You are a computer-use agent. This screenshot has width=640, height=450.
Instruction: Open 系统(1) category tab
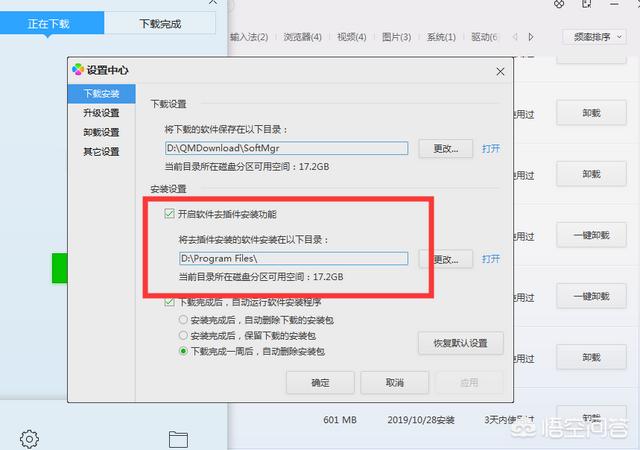pos(441,37)
